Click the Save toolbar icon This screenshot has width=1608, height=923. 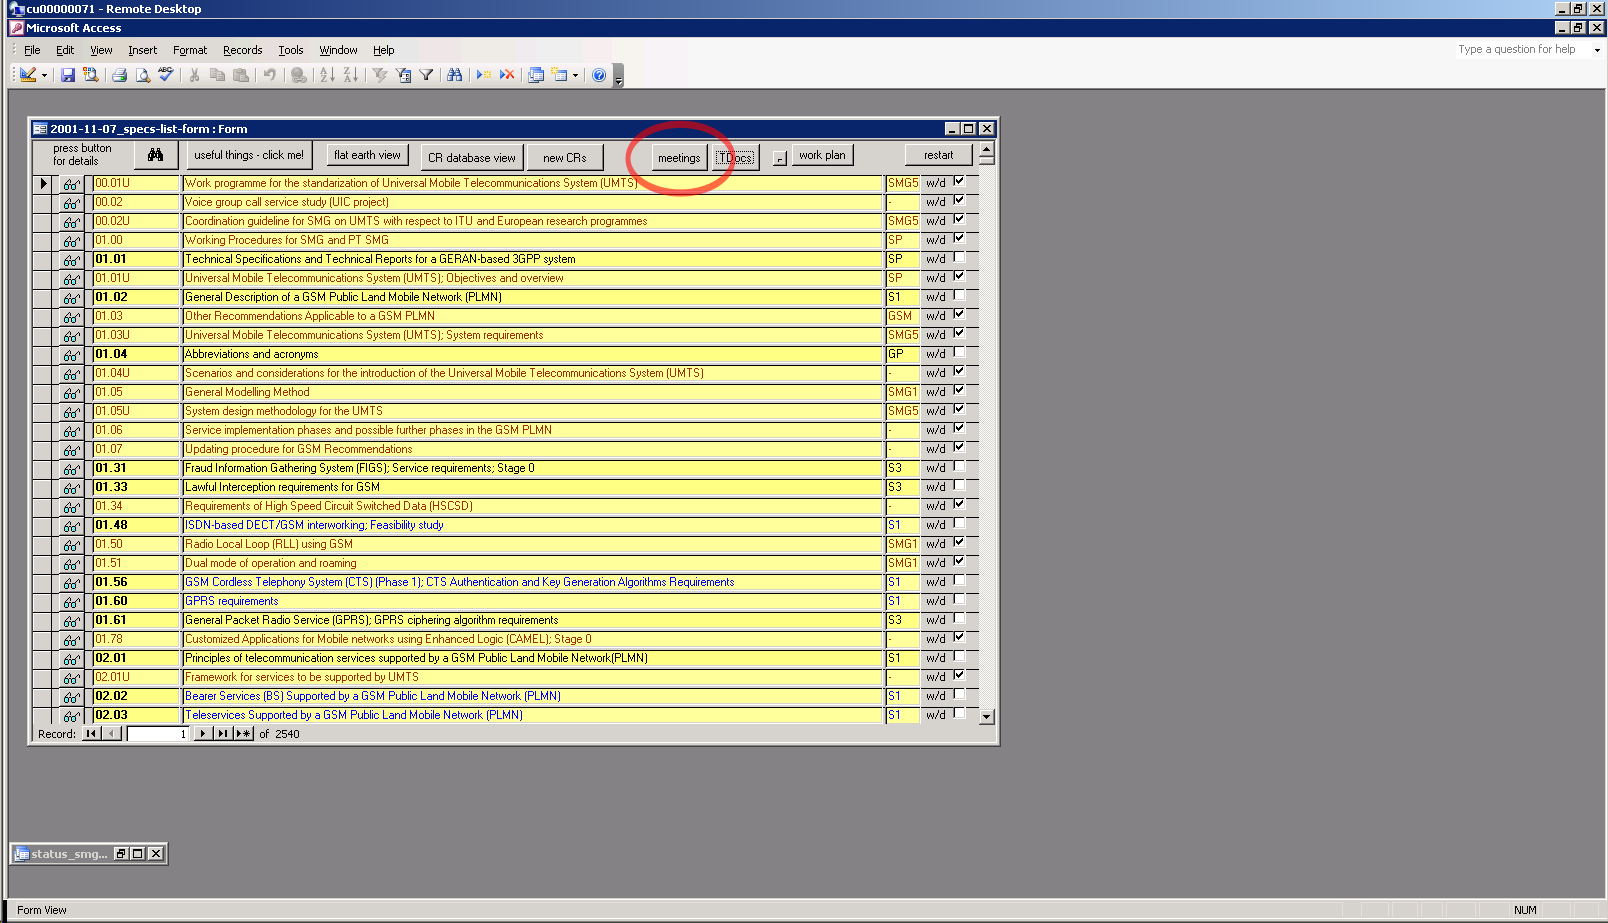tap(68, 75)
